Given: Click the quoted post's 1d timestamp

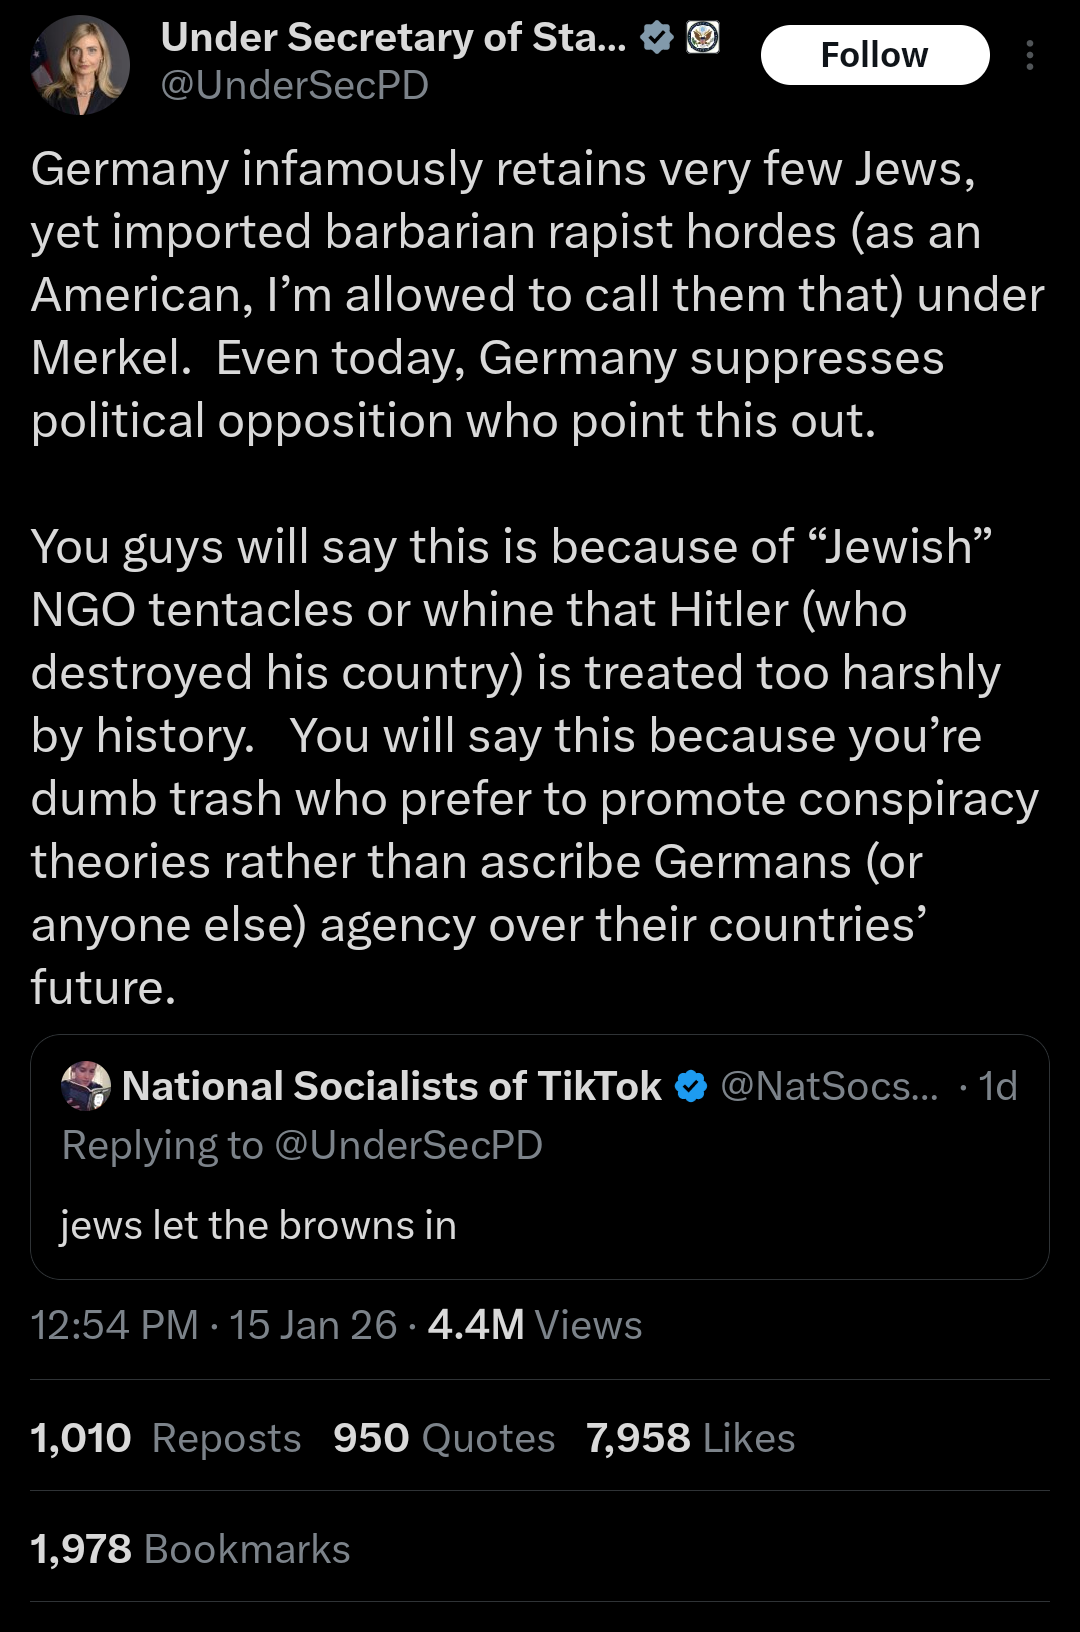Looking at the screenshot, I should 997,1086.
